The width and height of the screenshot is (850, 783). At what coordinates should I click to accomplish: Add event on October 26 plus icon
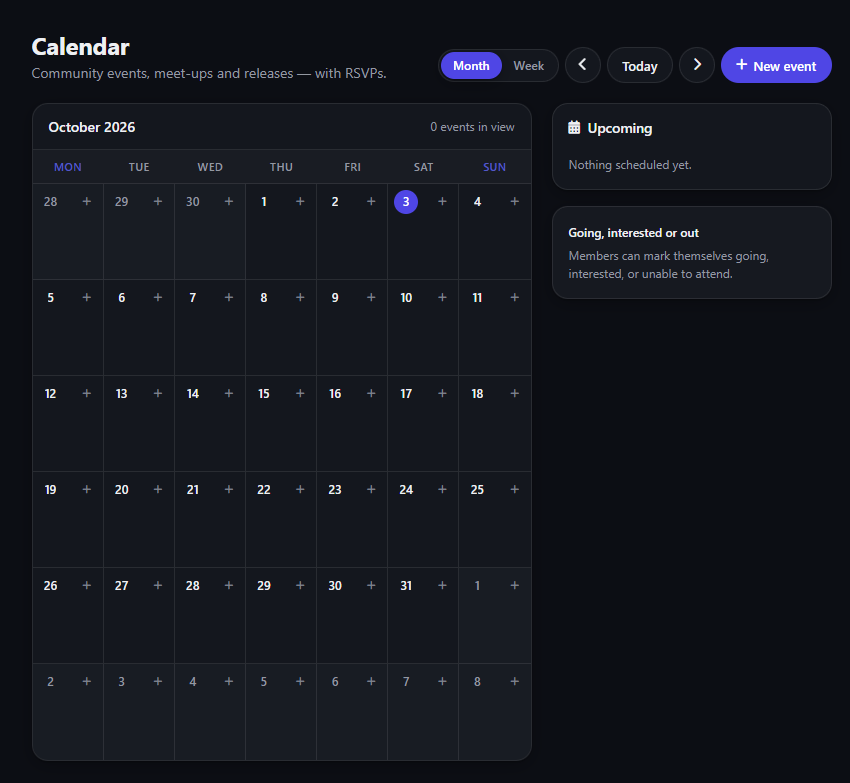pos(87,585)
